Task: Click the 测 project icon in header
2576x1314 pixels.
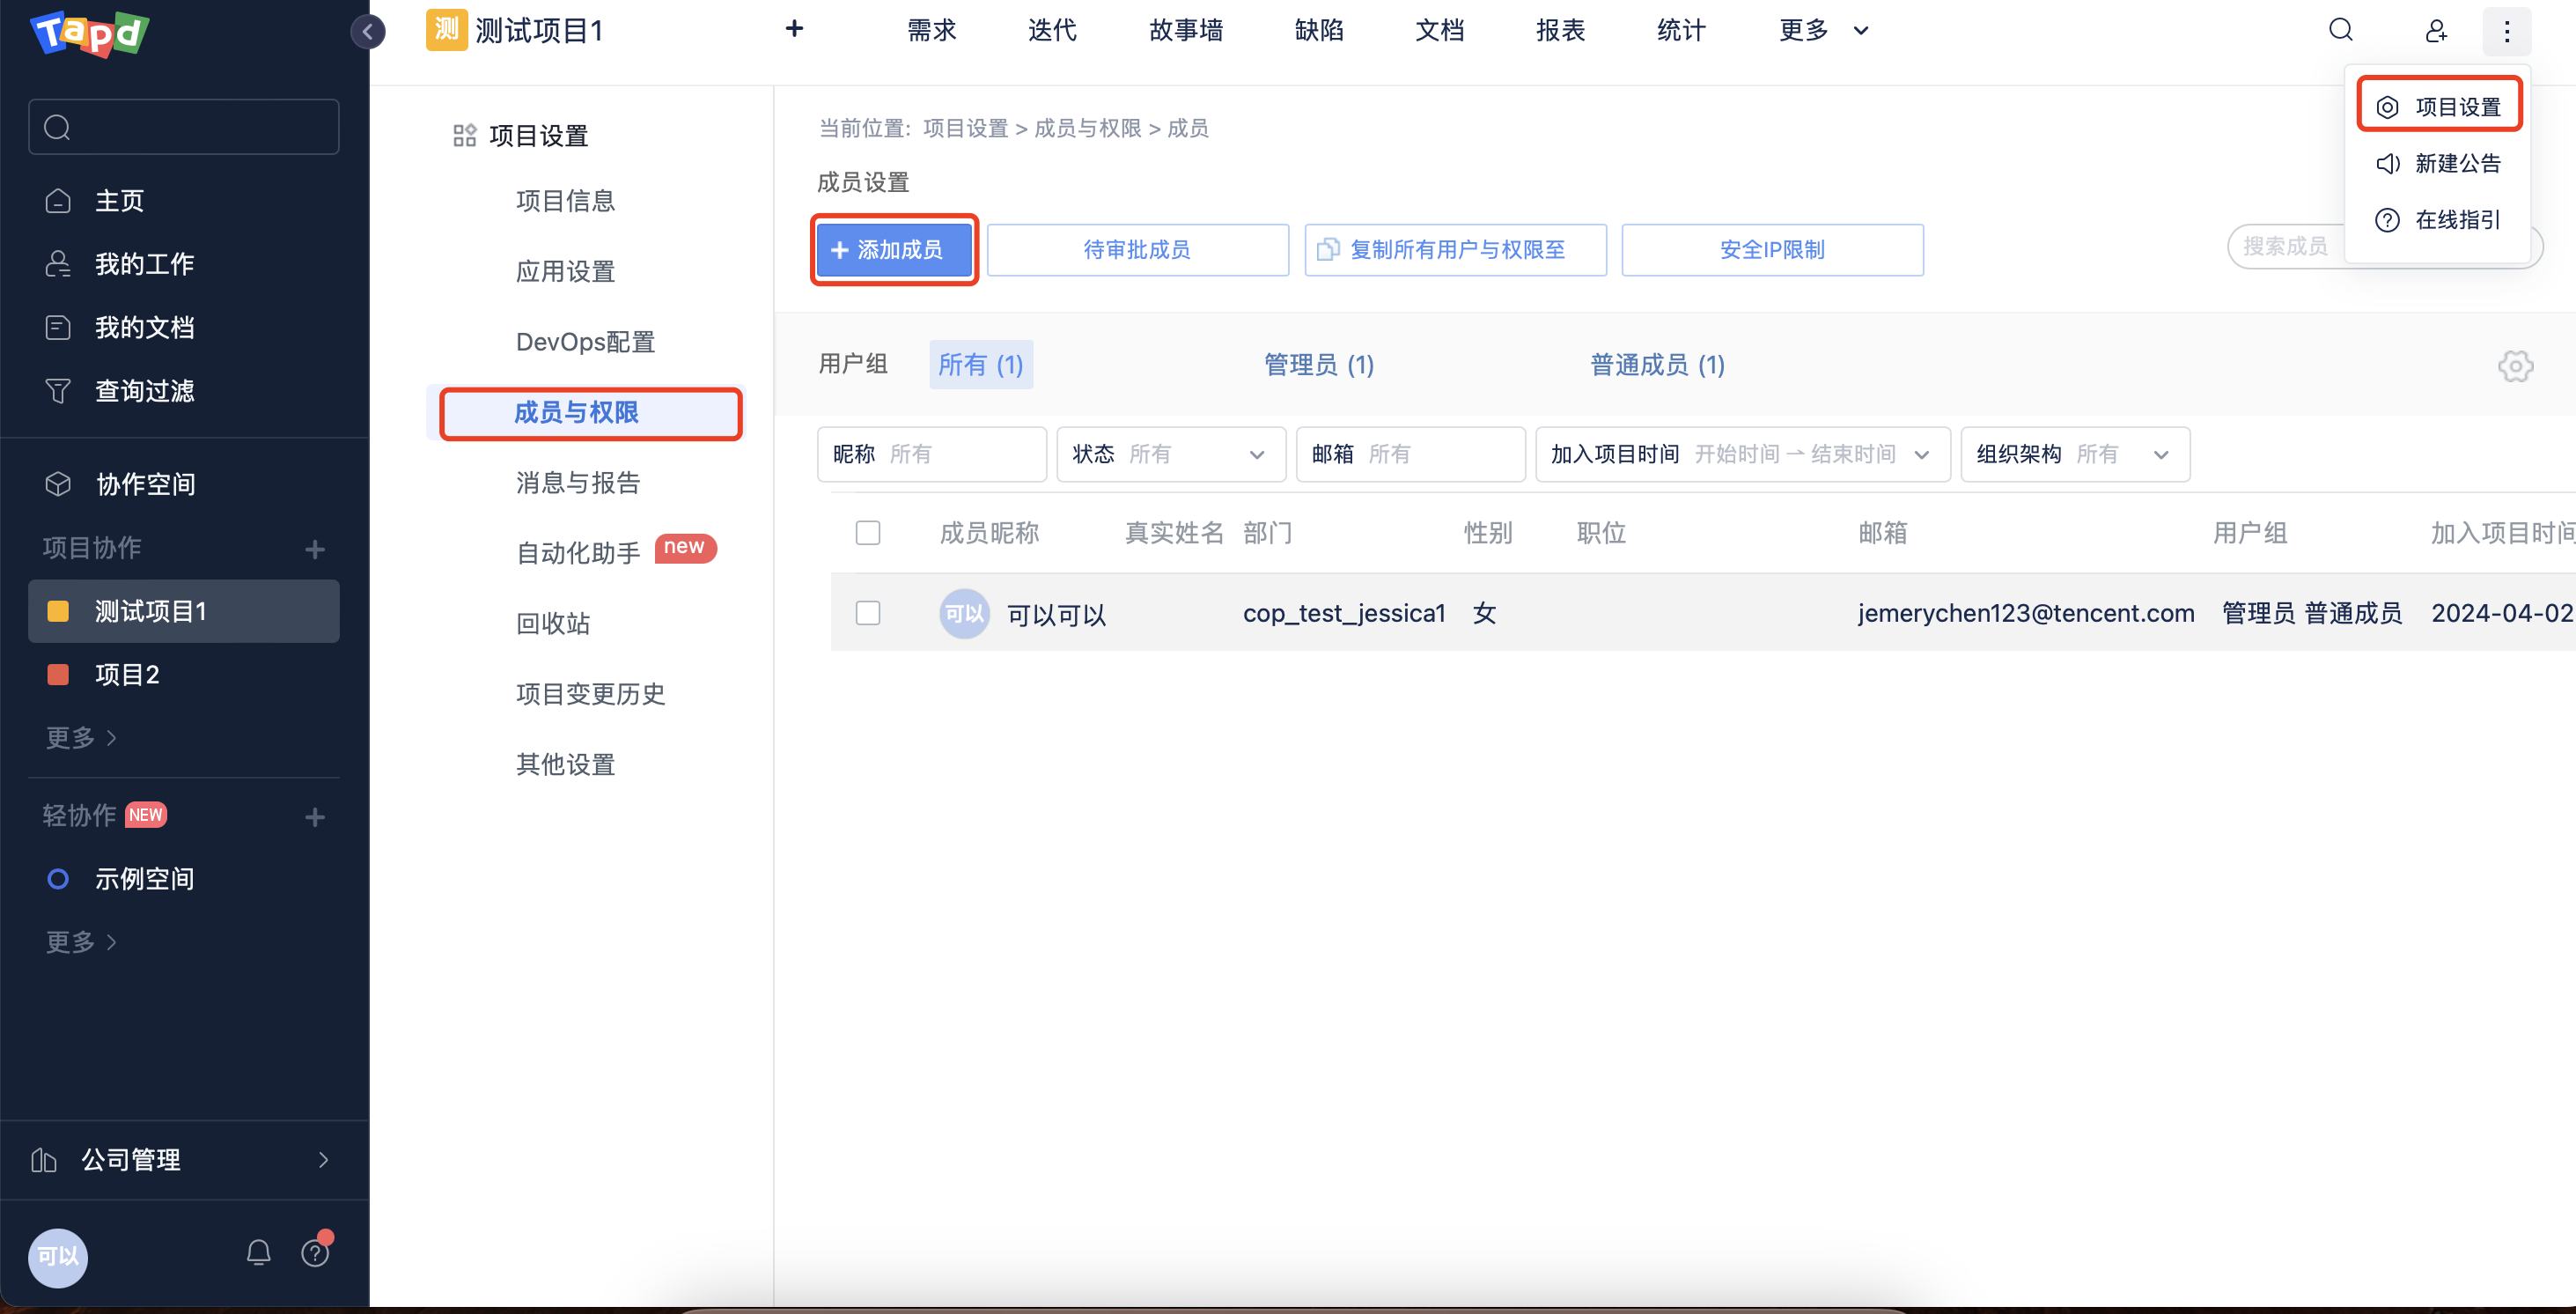Action: (x=446, y=30)
